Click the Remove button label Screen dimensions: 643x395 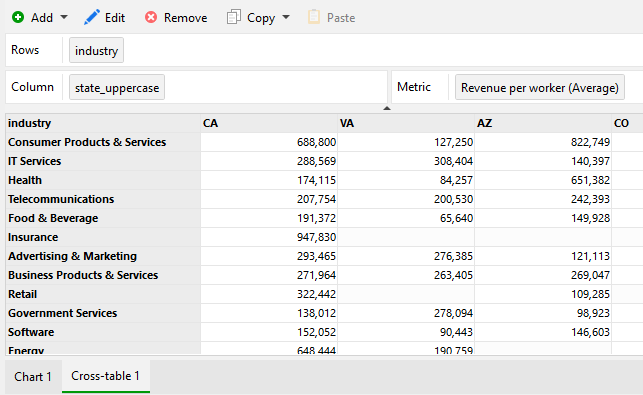coord(185,18)
